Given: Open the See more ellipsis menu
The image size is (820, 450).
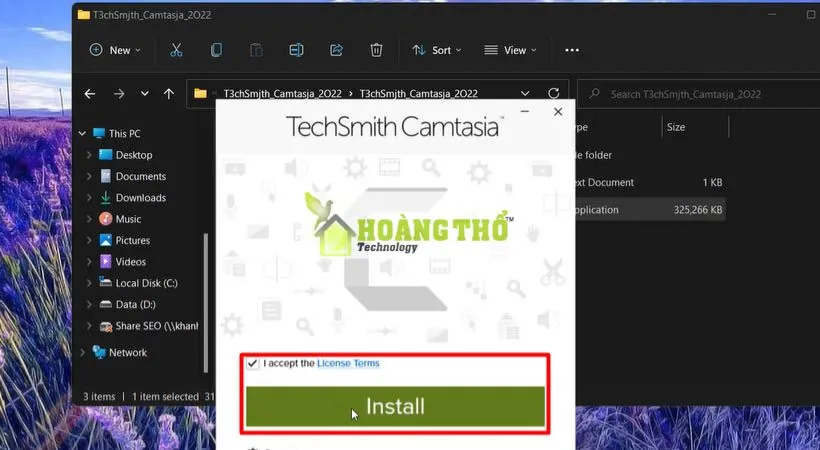Looking at the screenshot, I should [x=572, y=50].
